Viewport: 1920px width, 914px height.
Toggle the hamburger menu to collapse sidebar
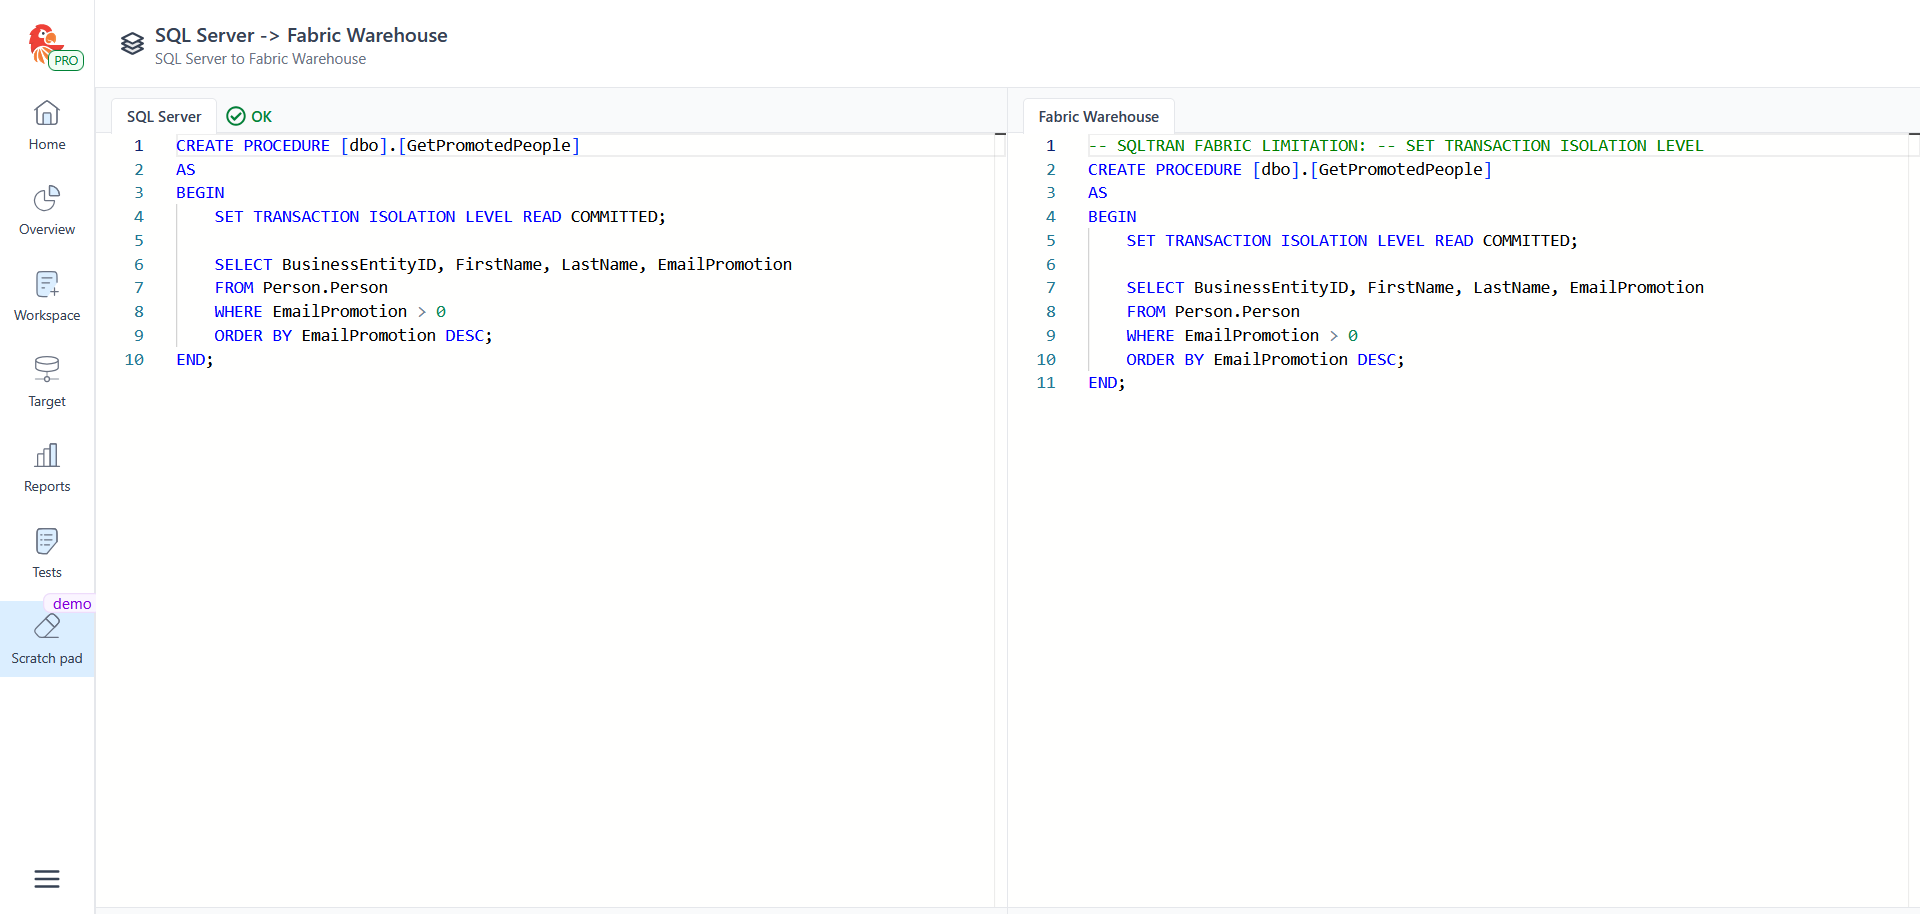click(47, 879)
